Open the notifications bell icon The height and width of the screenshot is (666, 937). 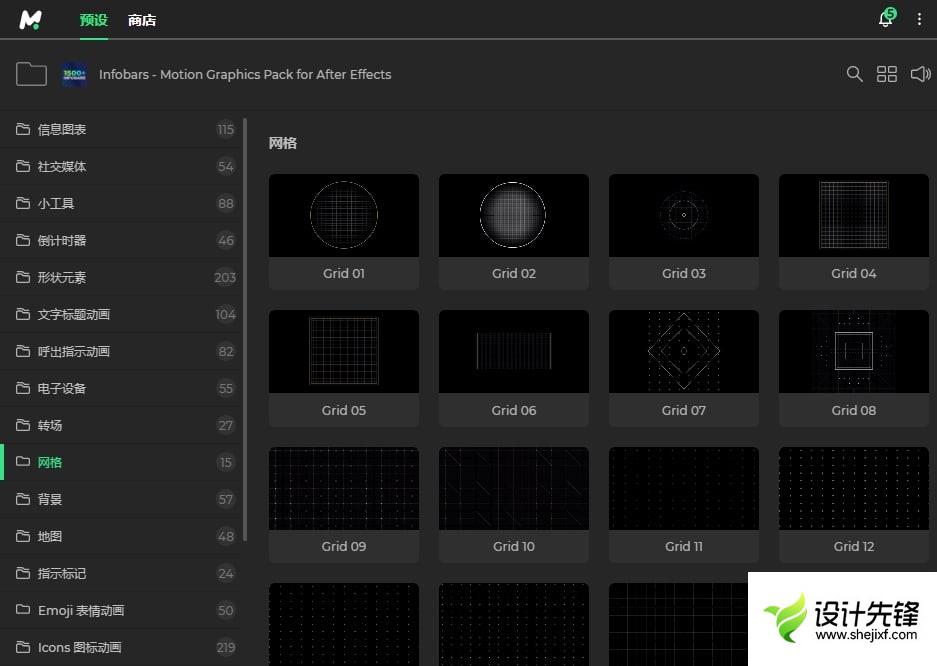click(885, 20)
